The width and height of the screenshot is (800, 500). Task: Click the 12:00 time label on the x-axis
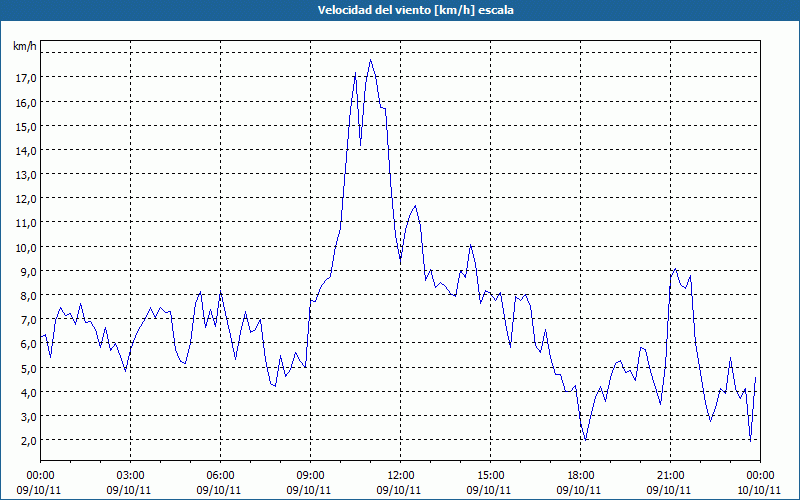click(x=401, y=476)
